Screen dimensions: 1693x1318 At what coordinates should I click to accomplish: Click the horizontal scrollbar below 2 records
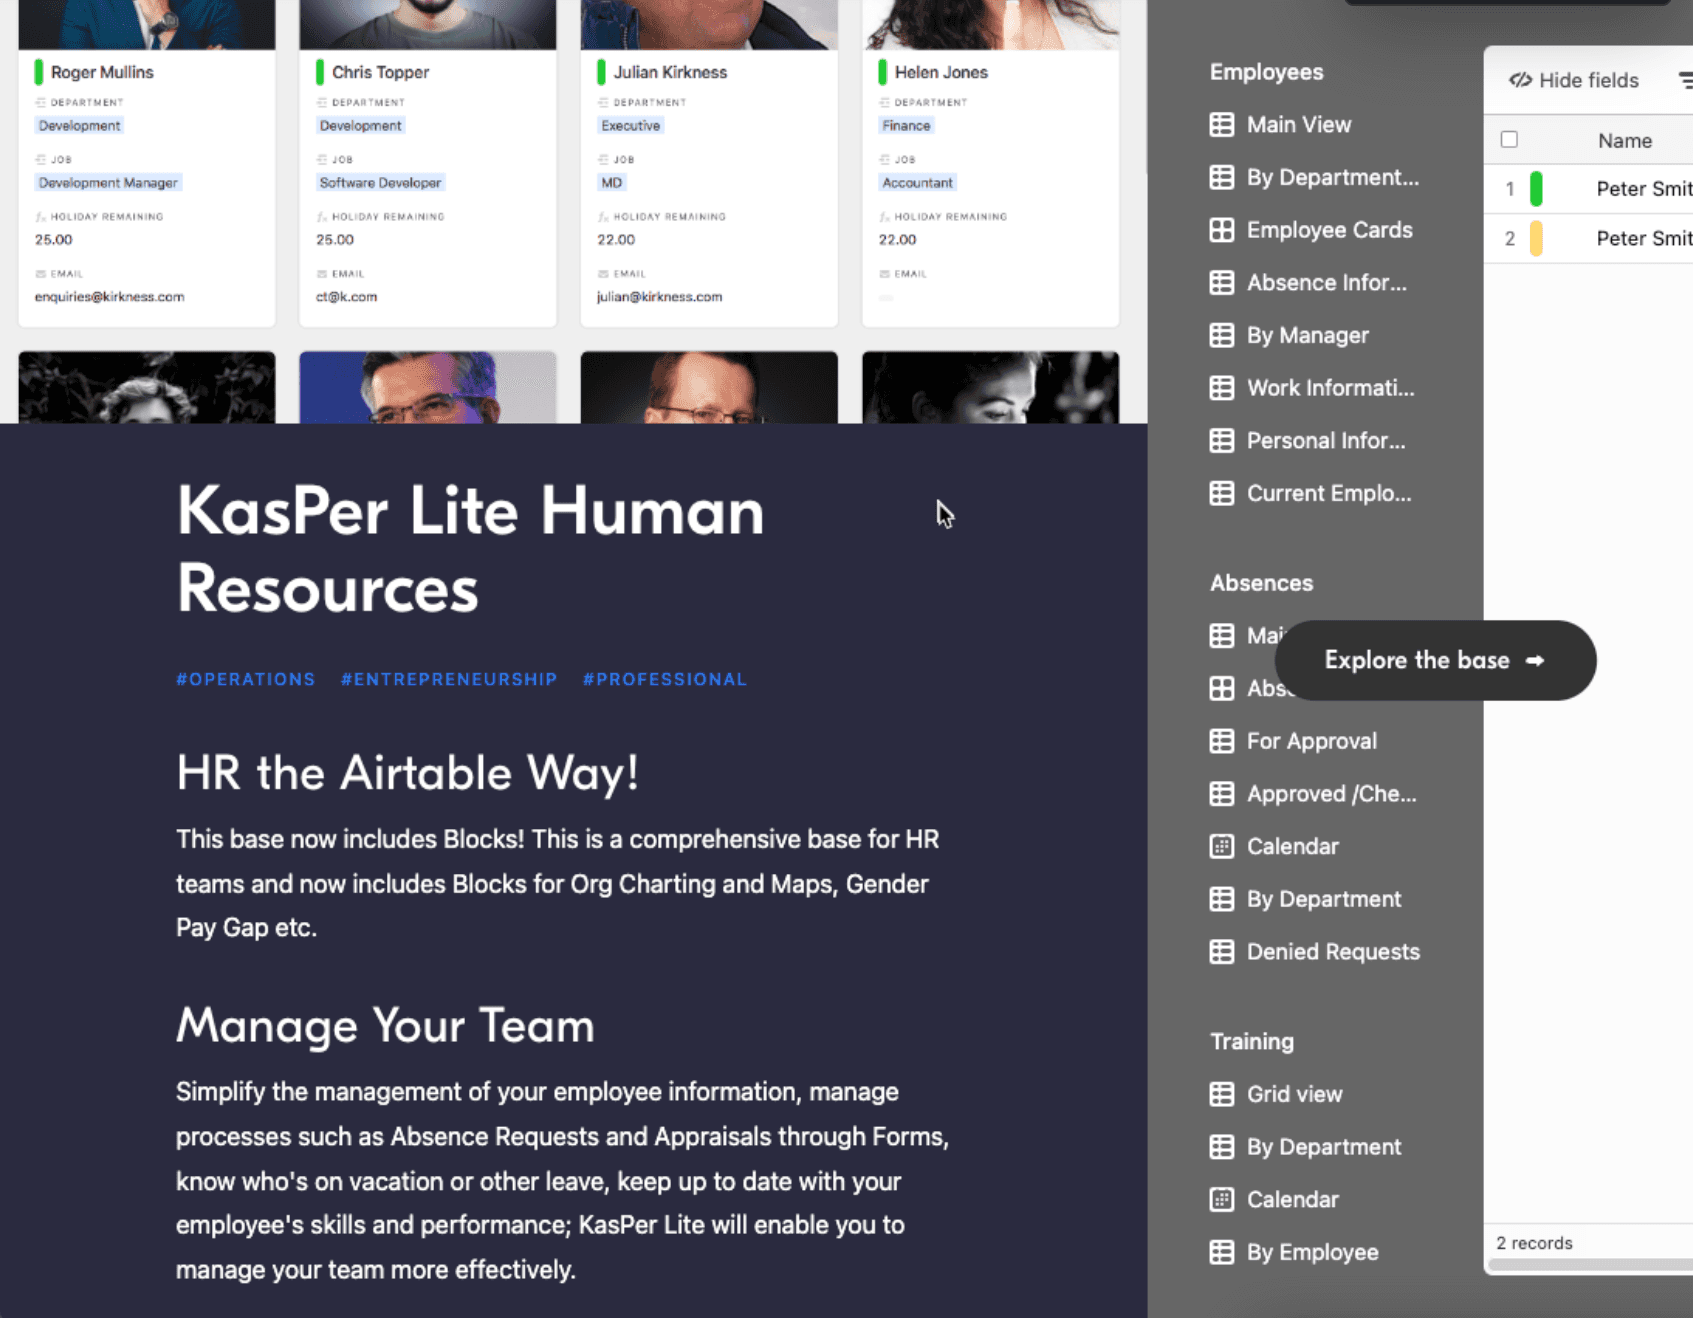click(x=1590, y=1265)
